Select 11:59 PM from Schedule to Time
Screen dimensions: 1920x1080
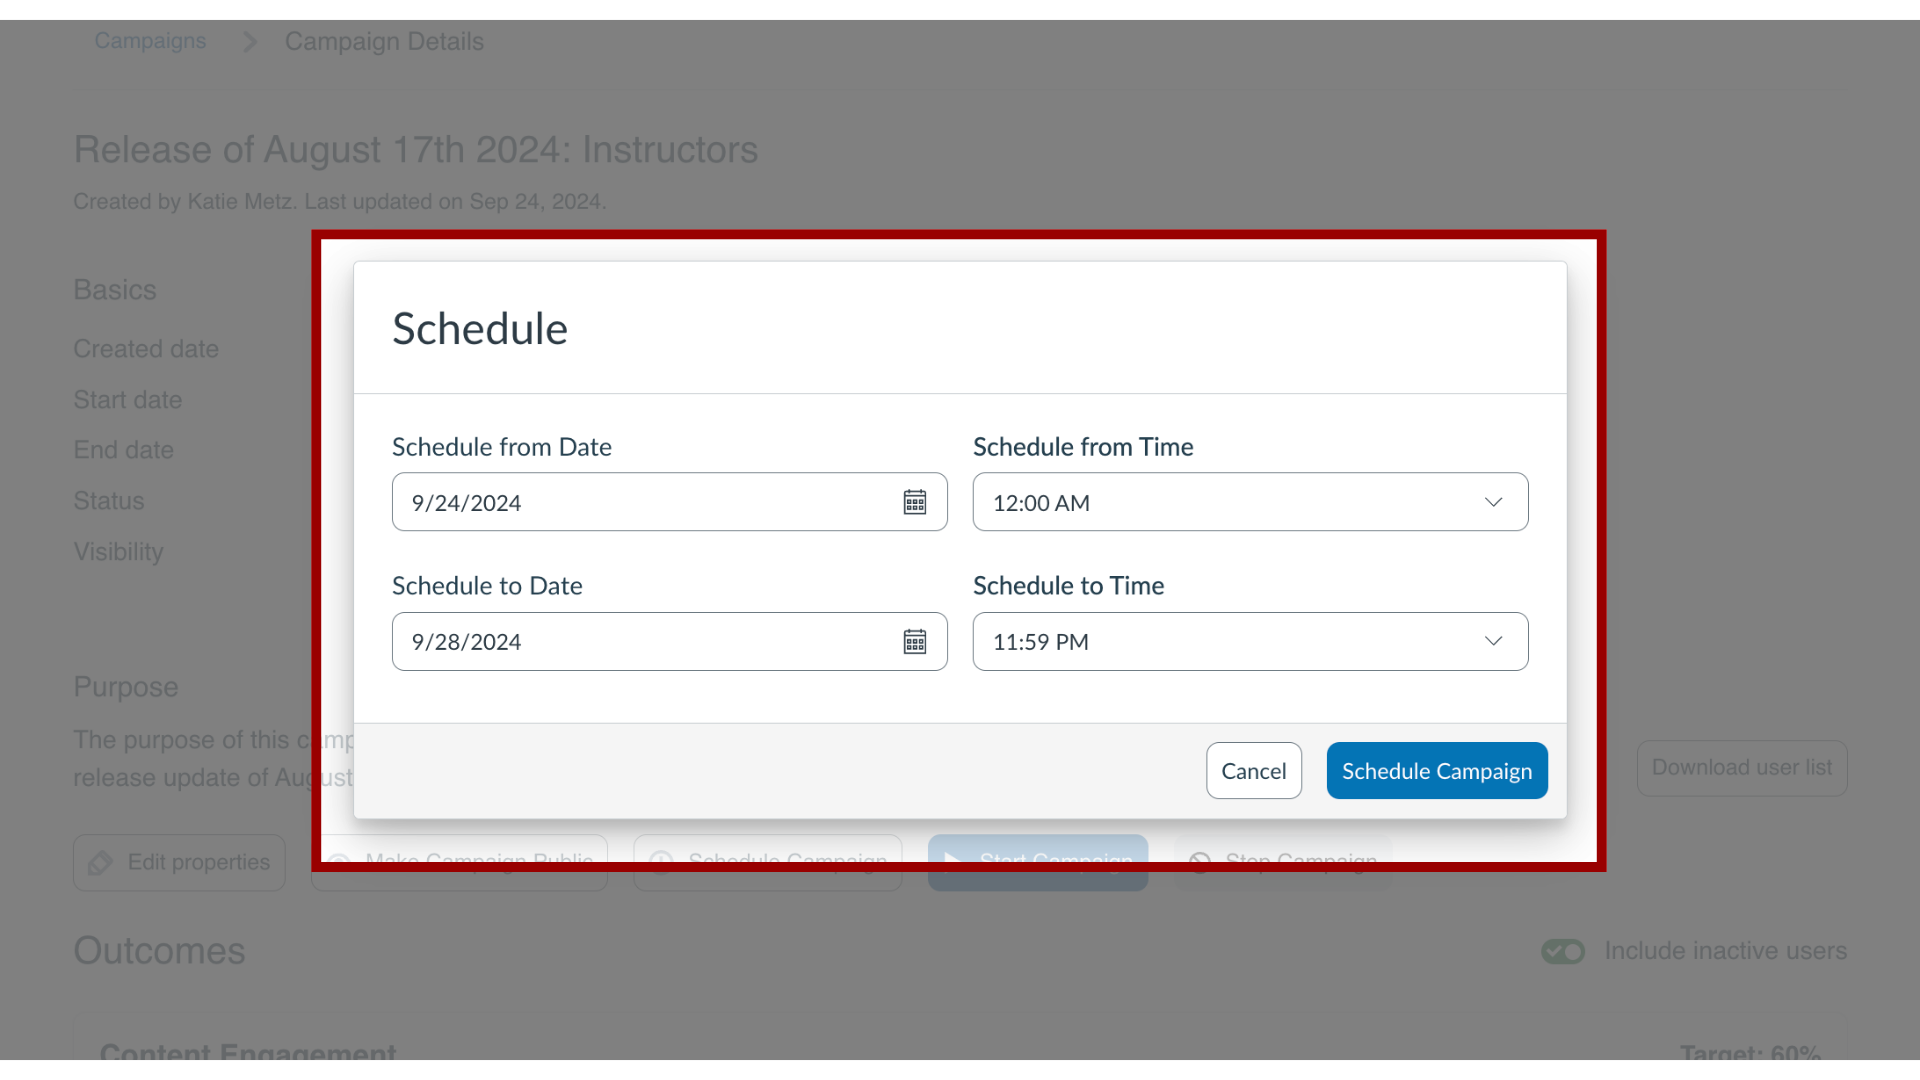[x=1250, y=641]
